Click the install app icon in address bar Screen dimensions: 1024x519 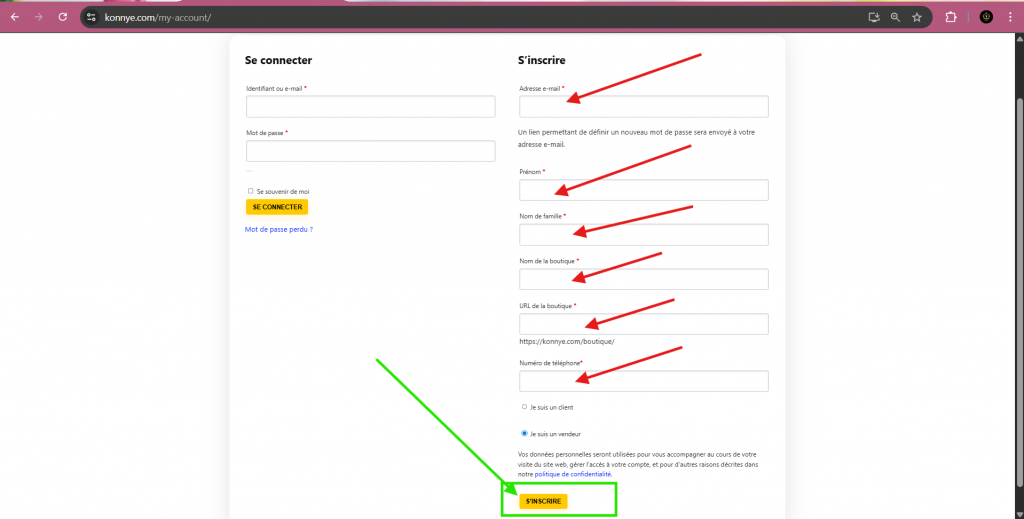coord(874,17)
